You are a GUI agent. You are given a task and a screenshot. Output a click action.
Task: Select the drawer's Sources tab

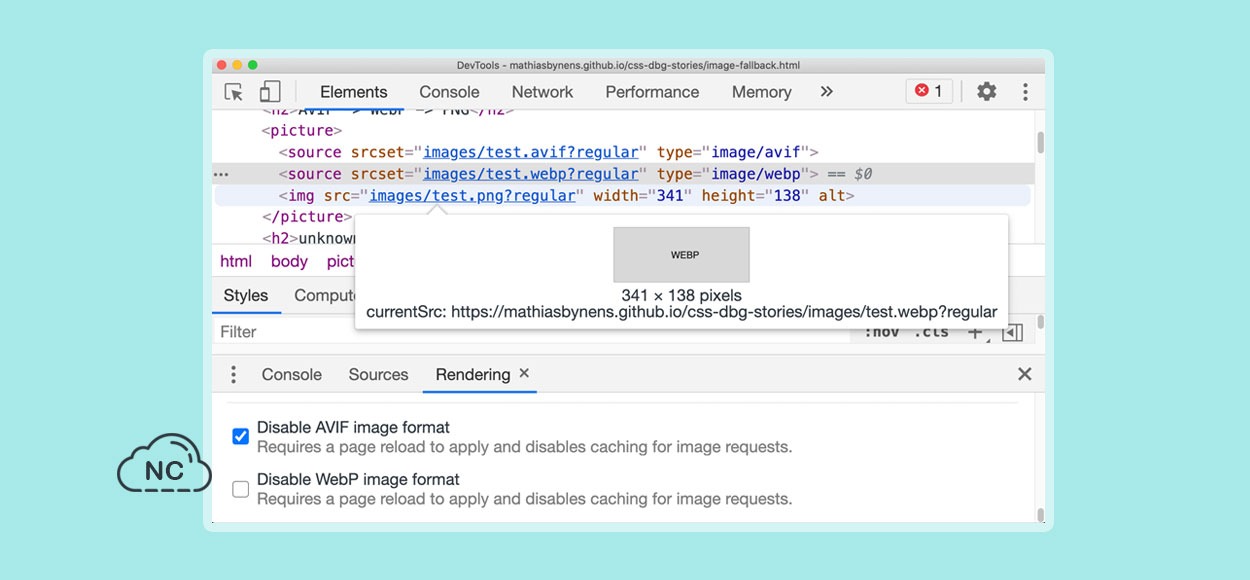378,374
